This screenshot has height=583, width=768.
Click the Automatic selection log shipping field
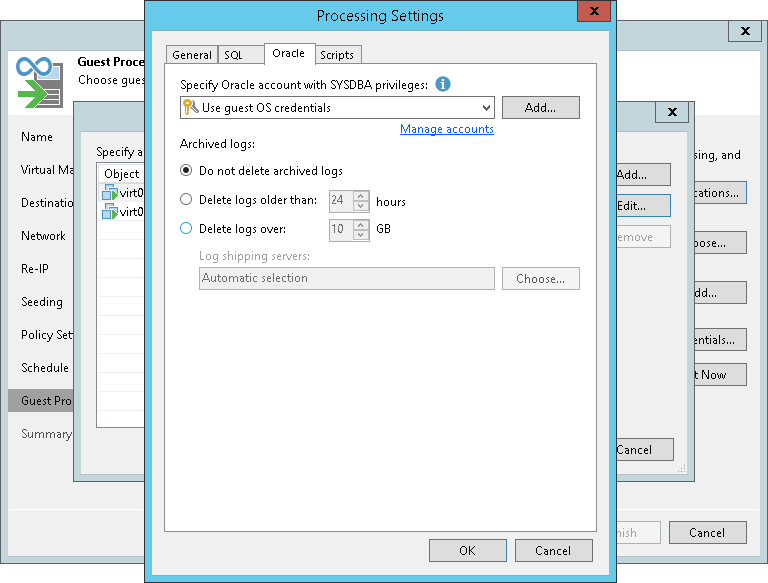click(347, 278)
